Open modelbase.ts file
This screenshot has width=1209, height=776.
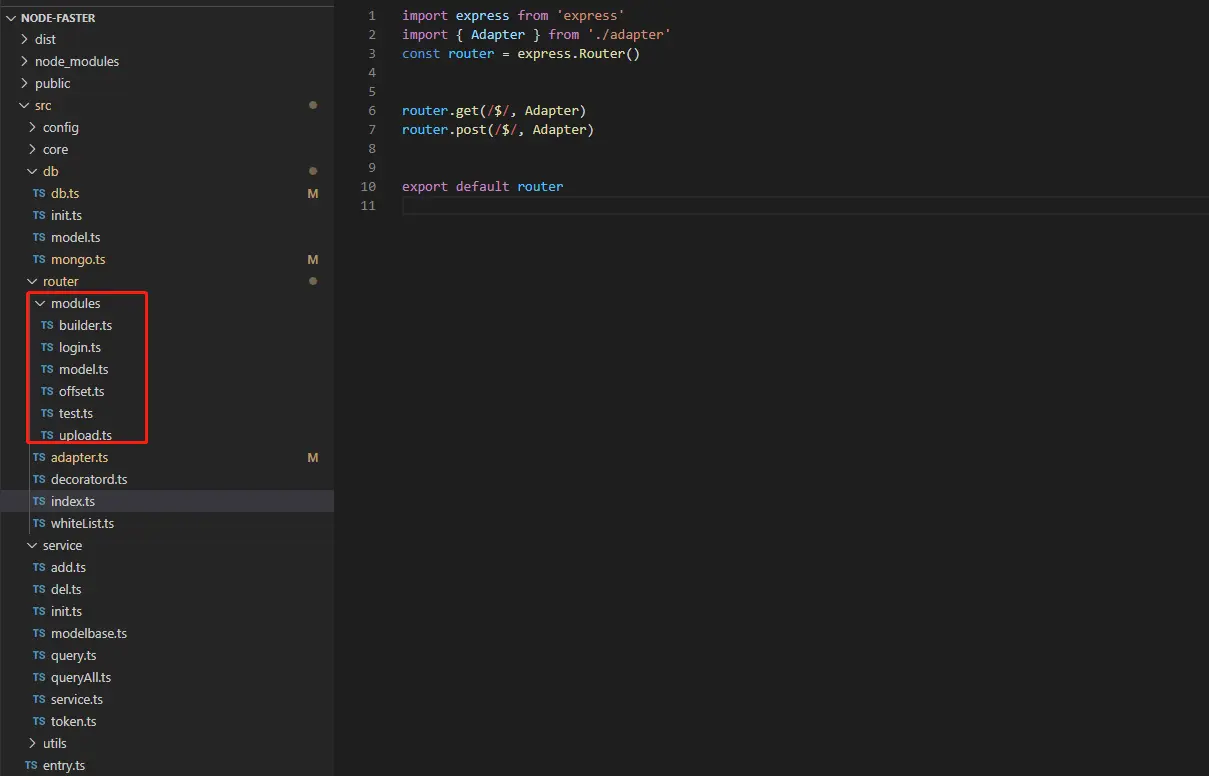click(89, 633)
